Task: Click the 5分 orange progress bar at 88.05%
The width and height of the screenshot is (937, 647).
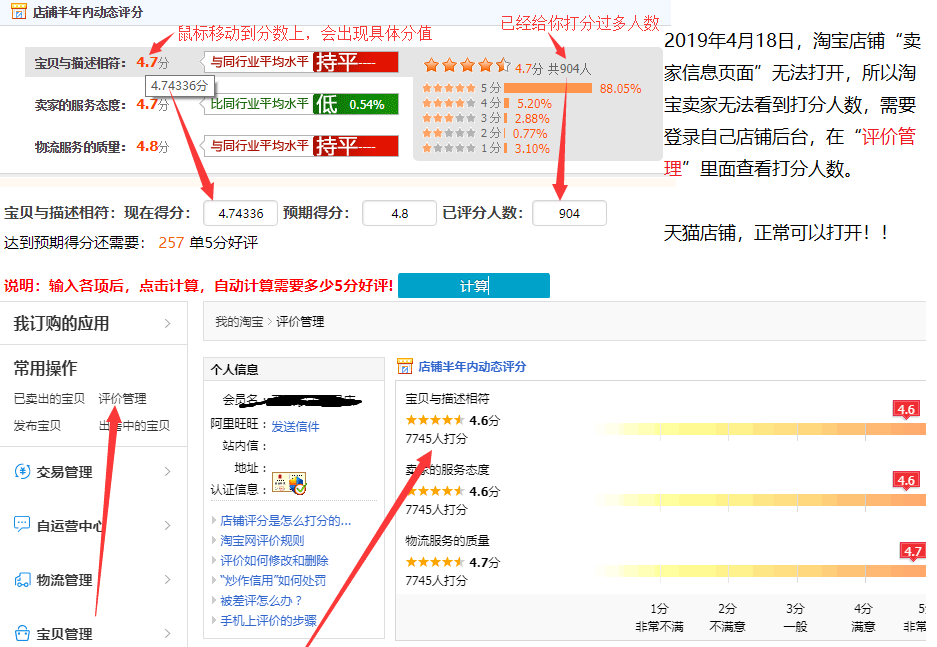Action: click(x=548, y=88)
